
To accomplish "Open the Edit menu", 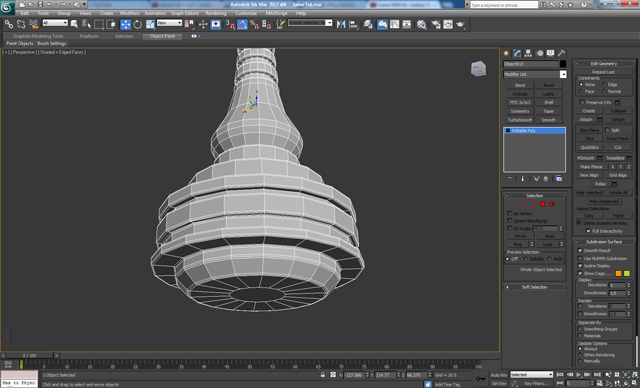I will [x=25, y=13].
